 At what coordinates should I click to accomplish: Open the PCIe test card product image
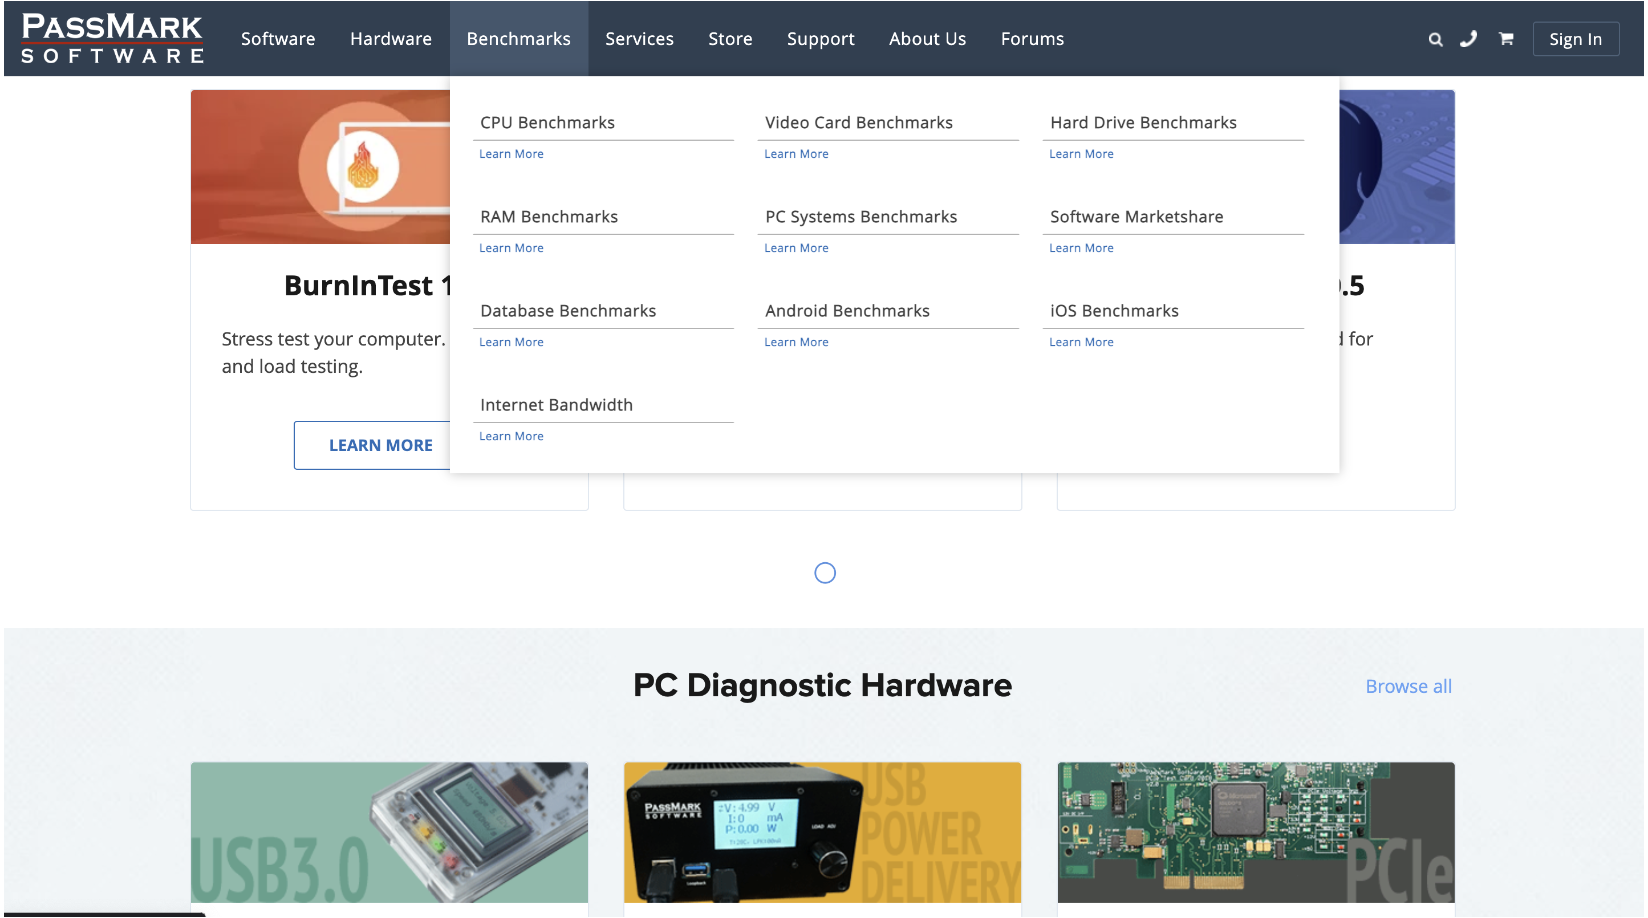click(x=1256, y=833)
